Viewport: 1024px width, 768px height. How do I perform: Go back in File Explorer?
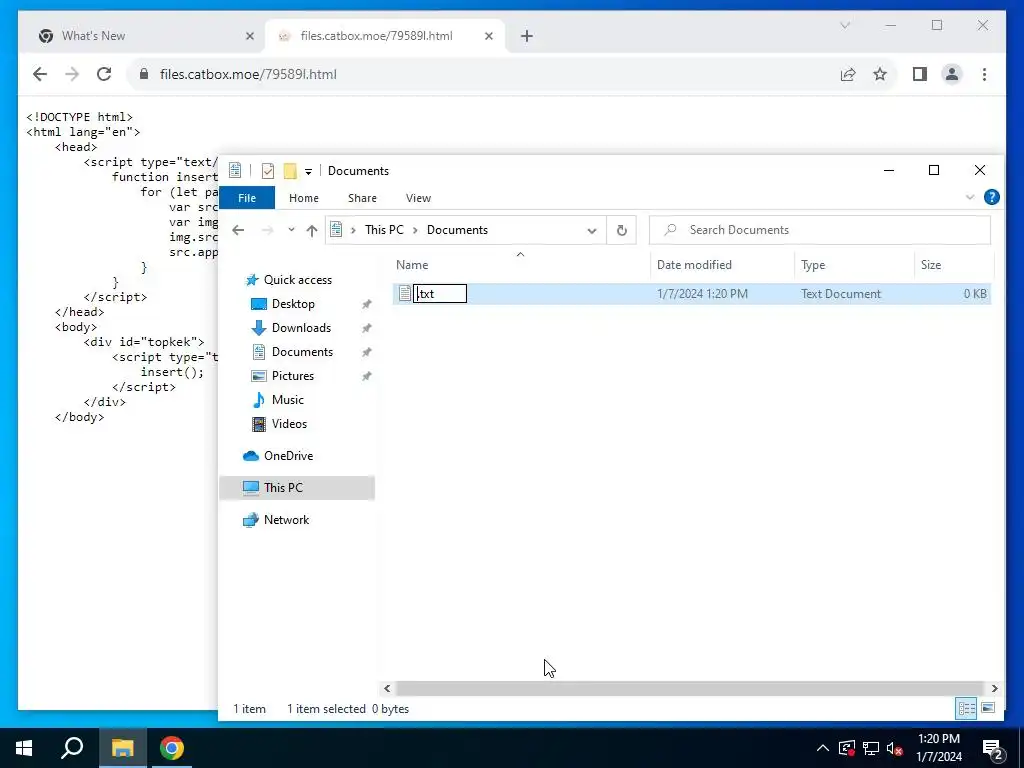pos(238,230)
